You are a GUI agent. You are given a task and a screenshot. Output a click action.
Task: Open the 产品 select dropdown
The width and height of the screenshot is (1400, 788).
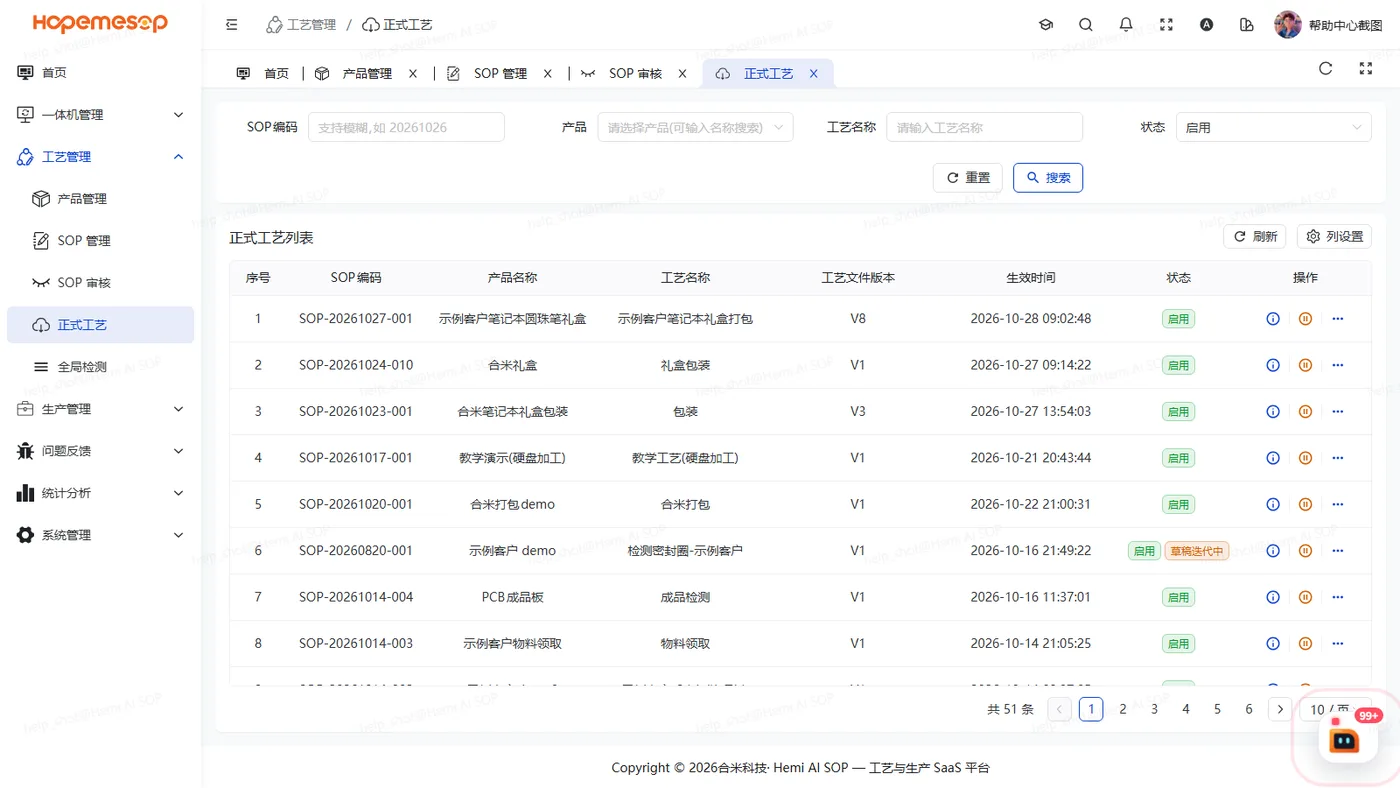pyautogui.click(x=695, y=127)
